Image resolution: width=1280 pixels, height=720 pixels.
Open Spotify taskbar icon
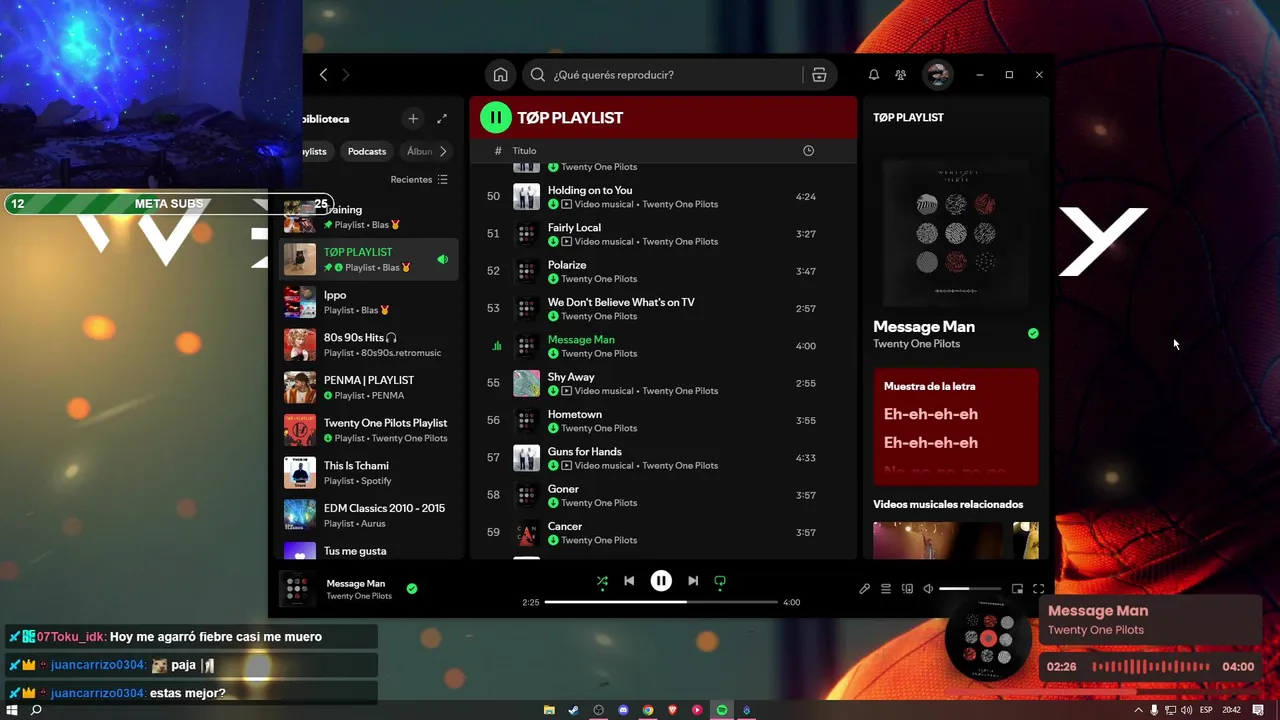tap(722, 710)
